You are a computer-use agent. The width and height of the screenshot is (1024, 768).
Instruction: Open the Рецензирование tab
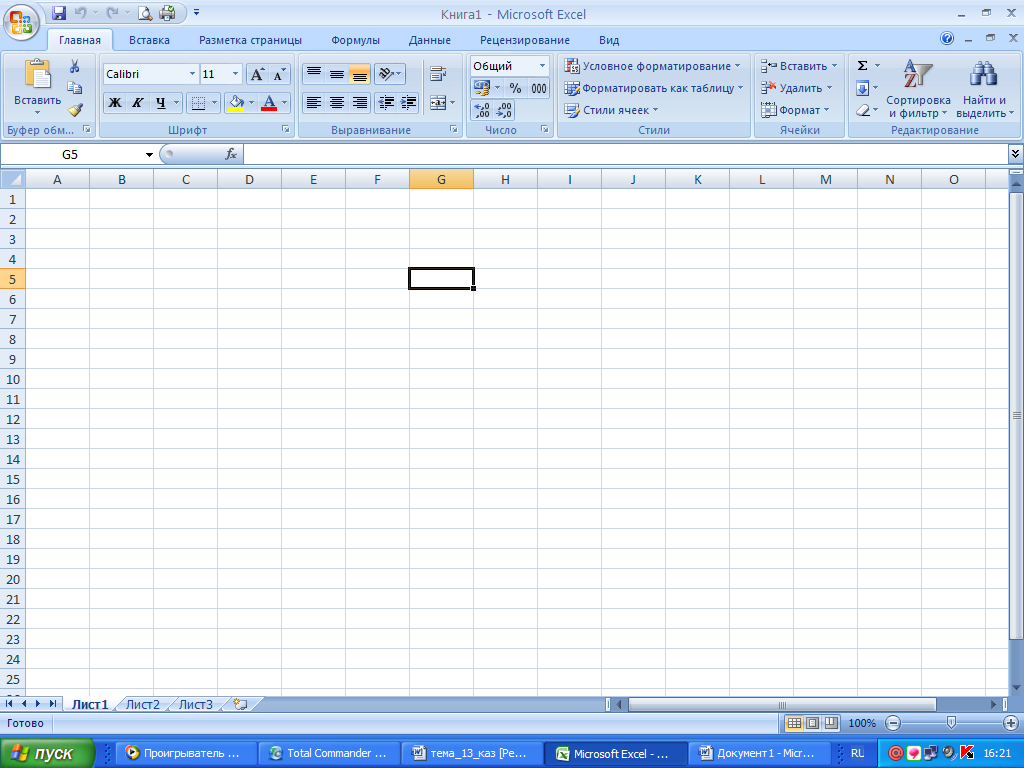pos(524,40)
